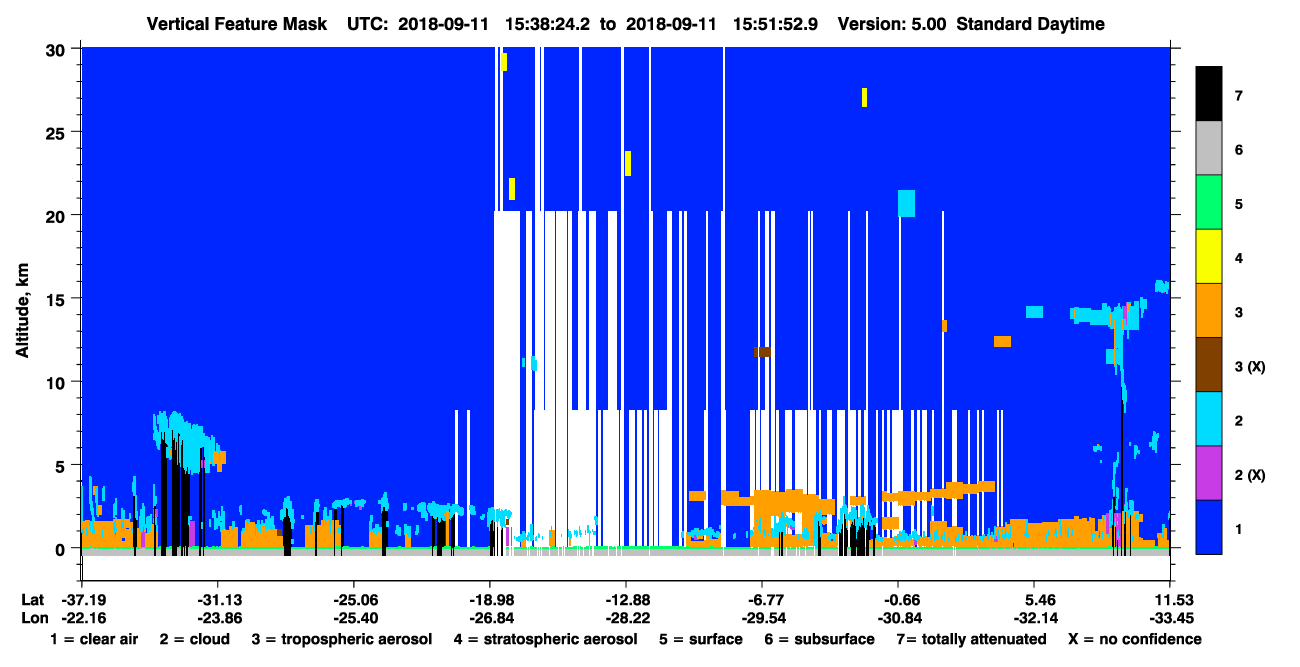
Task: Click the orange legend swatch for class 3
Action: click(1209, 311)
